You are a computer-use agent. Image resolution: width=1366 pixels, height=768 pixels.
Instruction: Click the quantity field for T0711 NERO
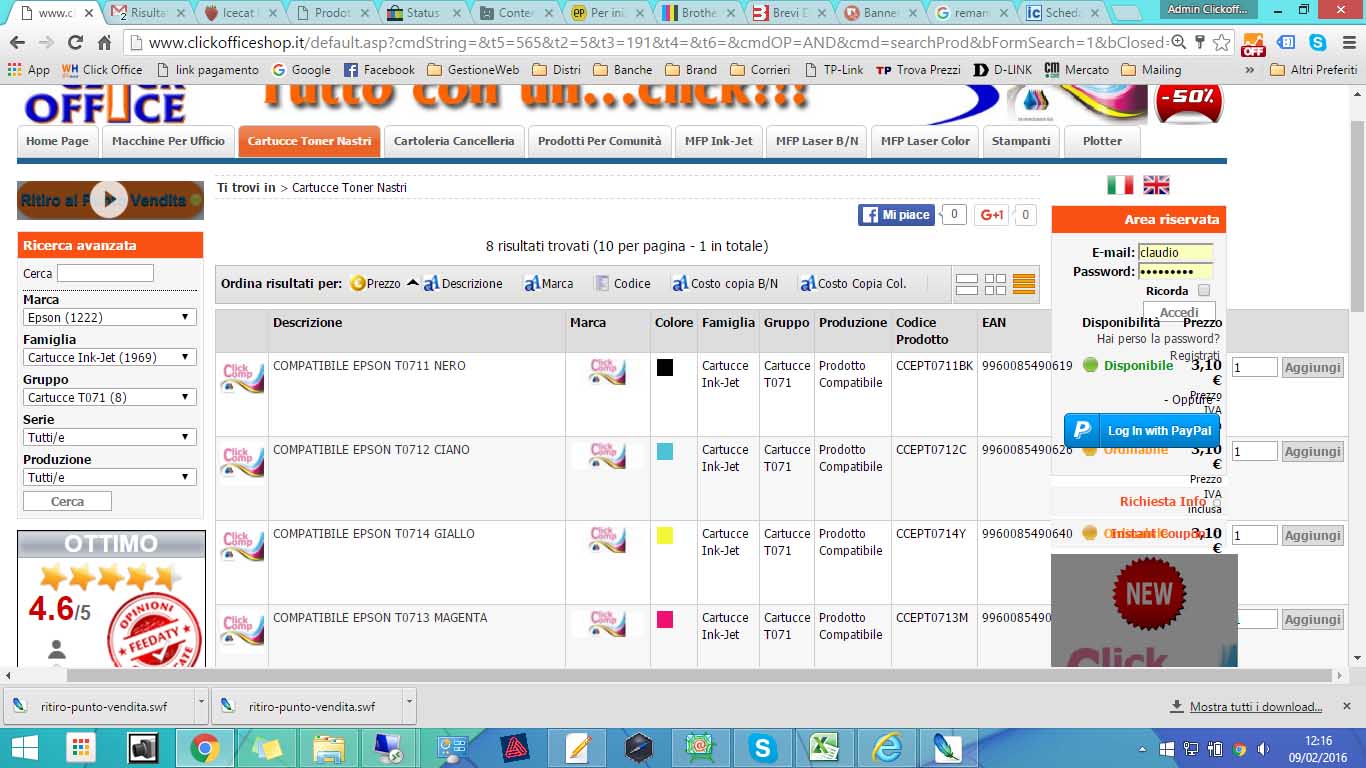click(1254, 367)
